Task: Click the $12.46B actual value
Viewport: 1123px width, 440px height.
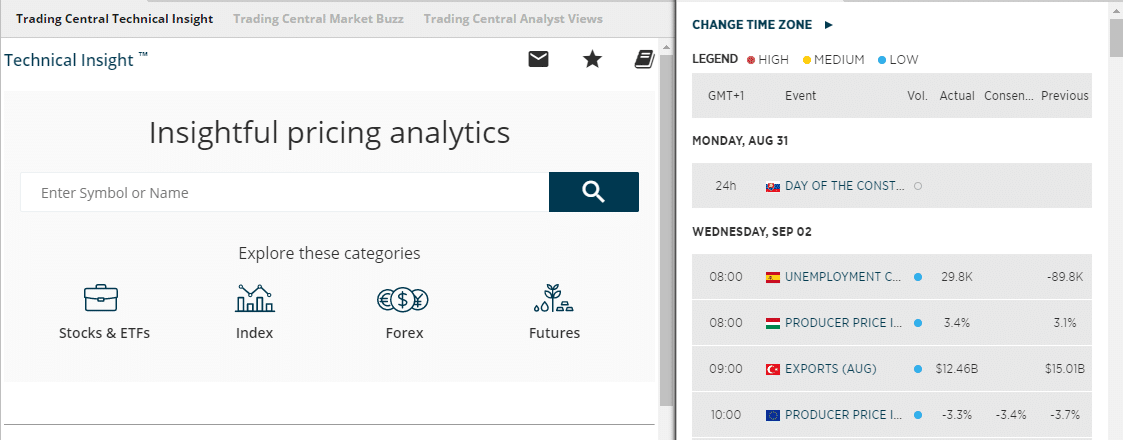Action: click(x=957, y=369)
